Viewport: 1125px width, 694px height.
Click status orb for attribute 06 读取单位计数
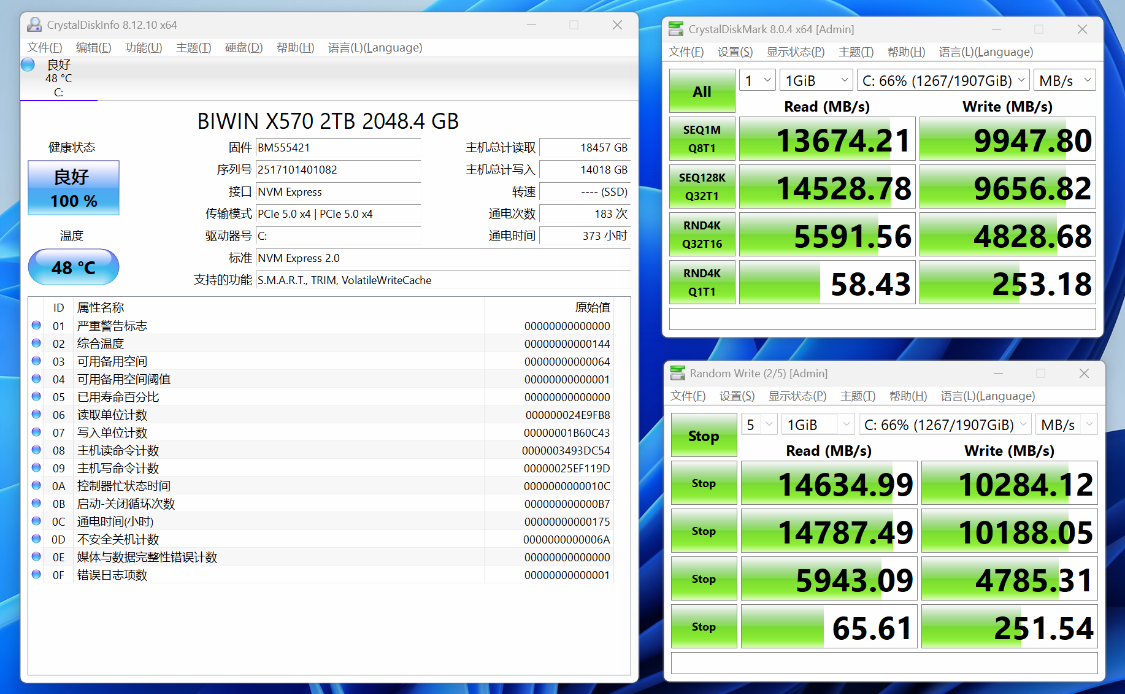point(37,414)
